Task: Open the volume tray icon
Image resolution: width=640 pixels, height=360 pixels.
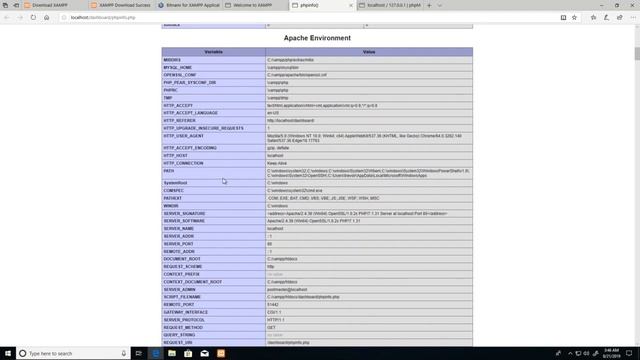Action: pyautogui.click(x=587, y=353)
